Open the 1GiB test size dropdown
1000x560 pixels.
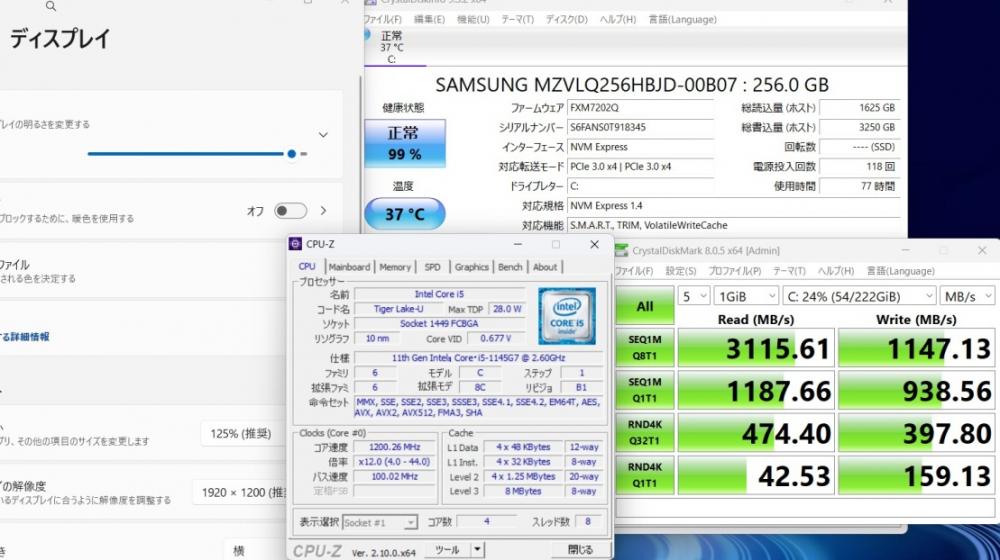(x=745, y=296)
